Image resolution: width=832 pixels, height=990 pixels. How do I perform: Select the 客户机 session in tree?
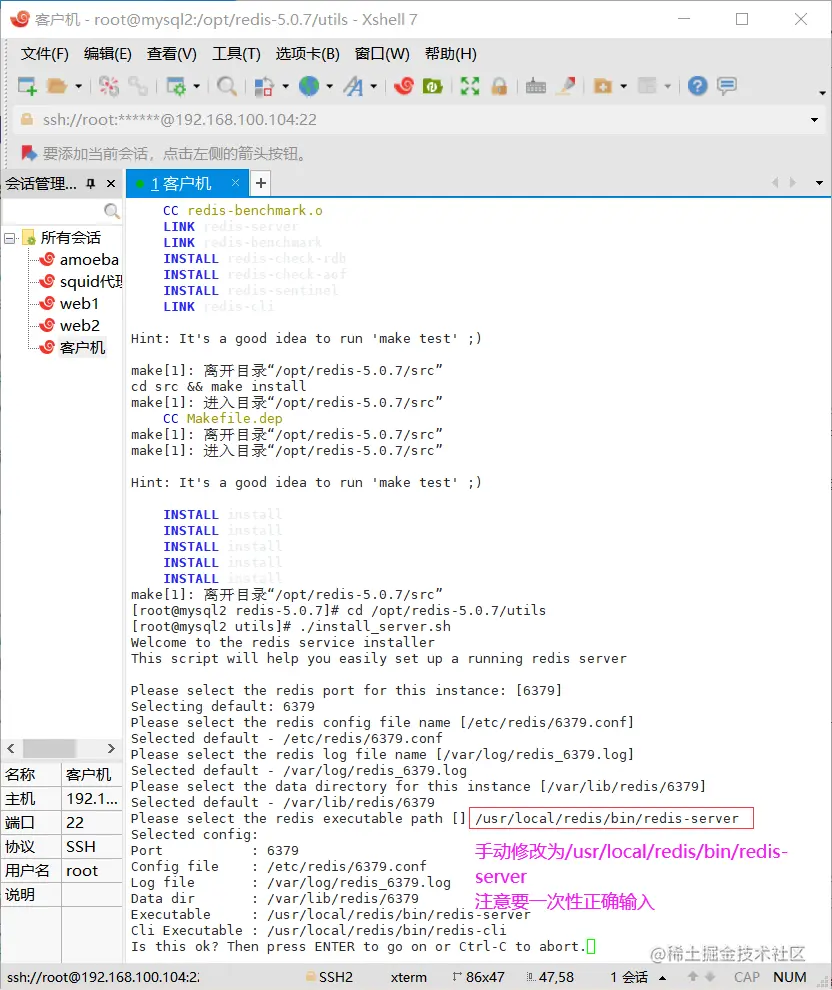(x=82, y=348)
